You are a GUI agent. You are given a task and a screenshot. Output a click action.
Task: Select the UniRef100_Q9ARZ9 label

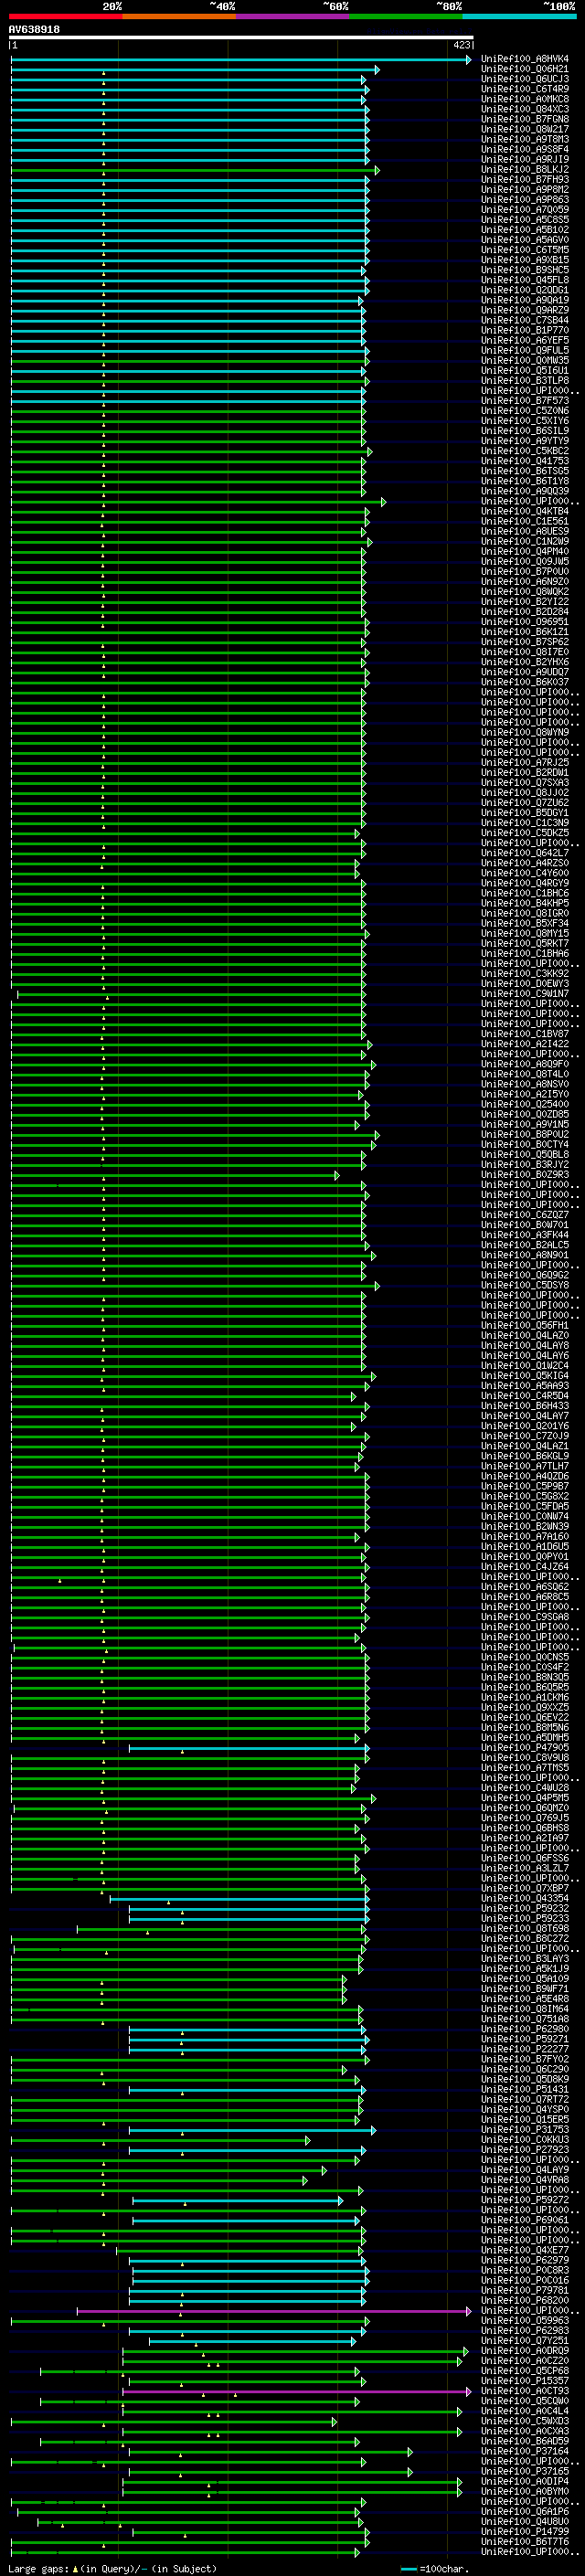tap(525, 310)
